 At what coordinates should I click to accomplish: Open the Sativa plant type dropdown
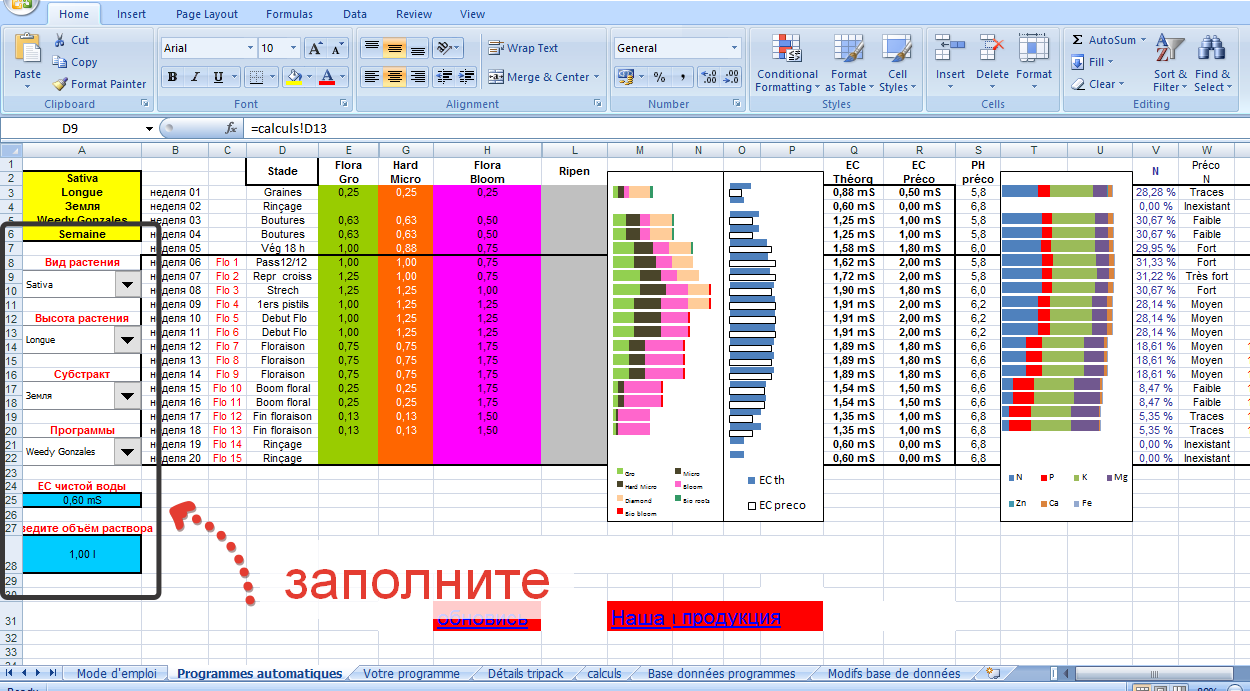[x=127, y=284]
